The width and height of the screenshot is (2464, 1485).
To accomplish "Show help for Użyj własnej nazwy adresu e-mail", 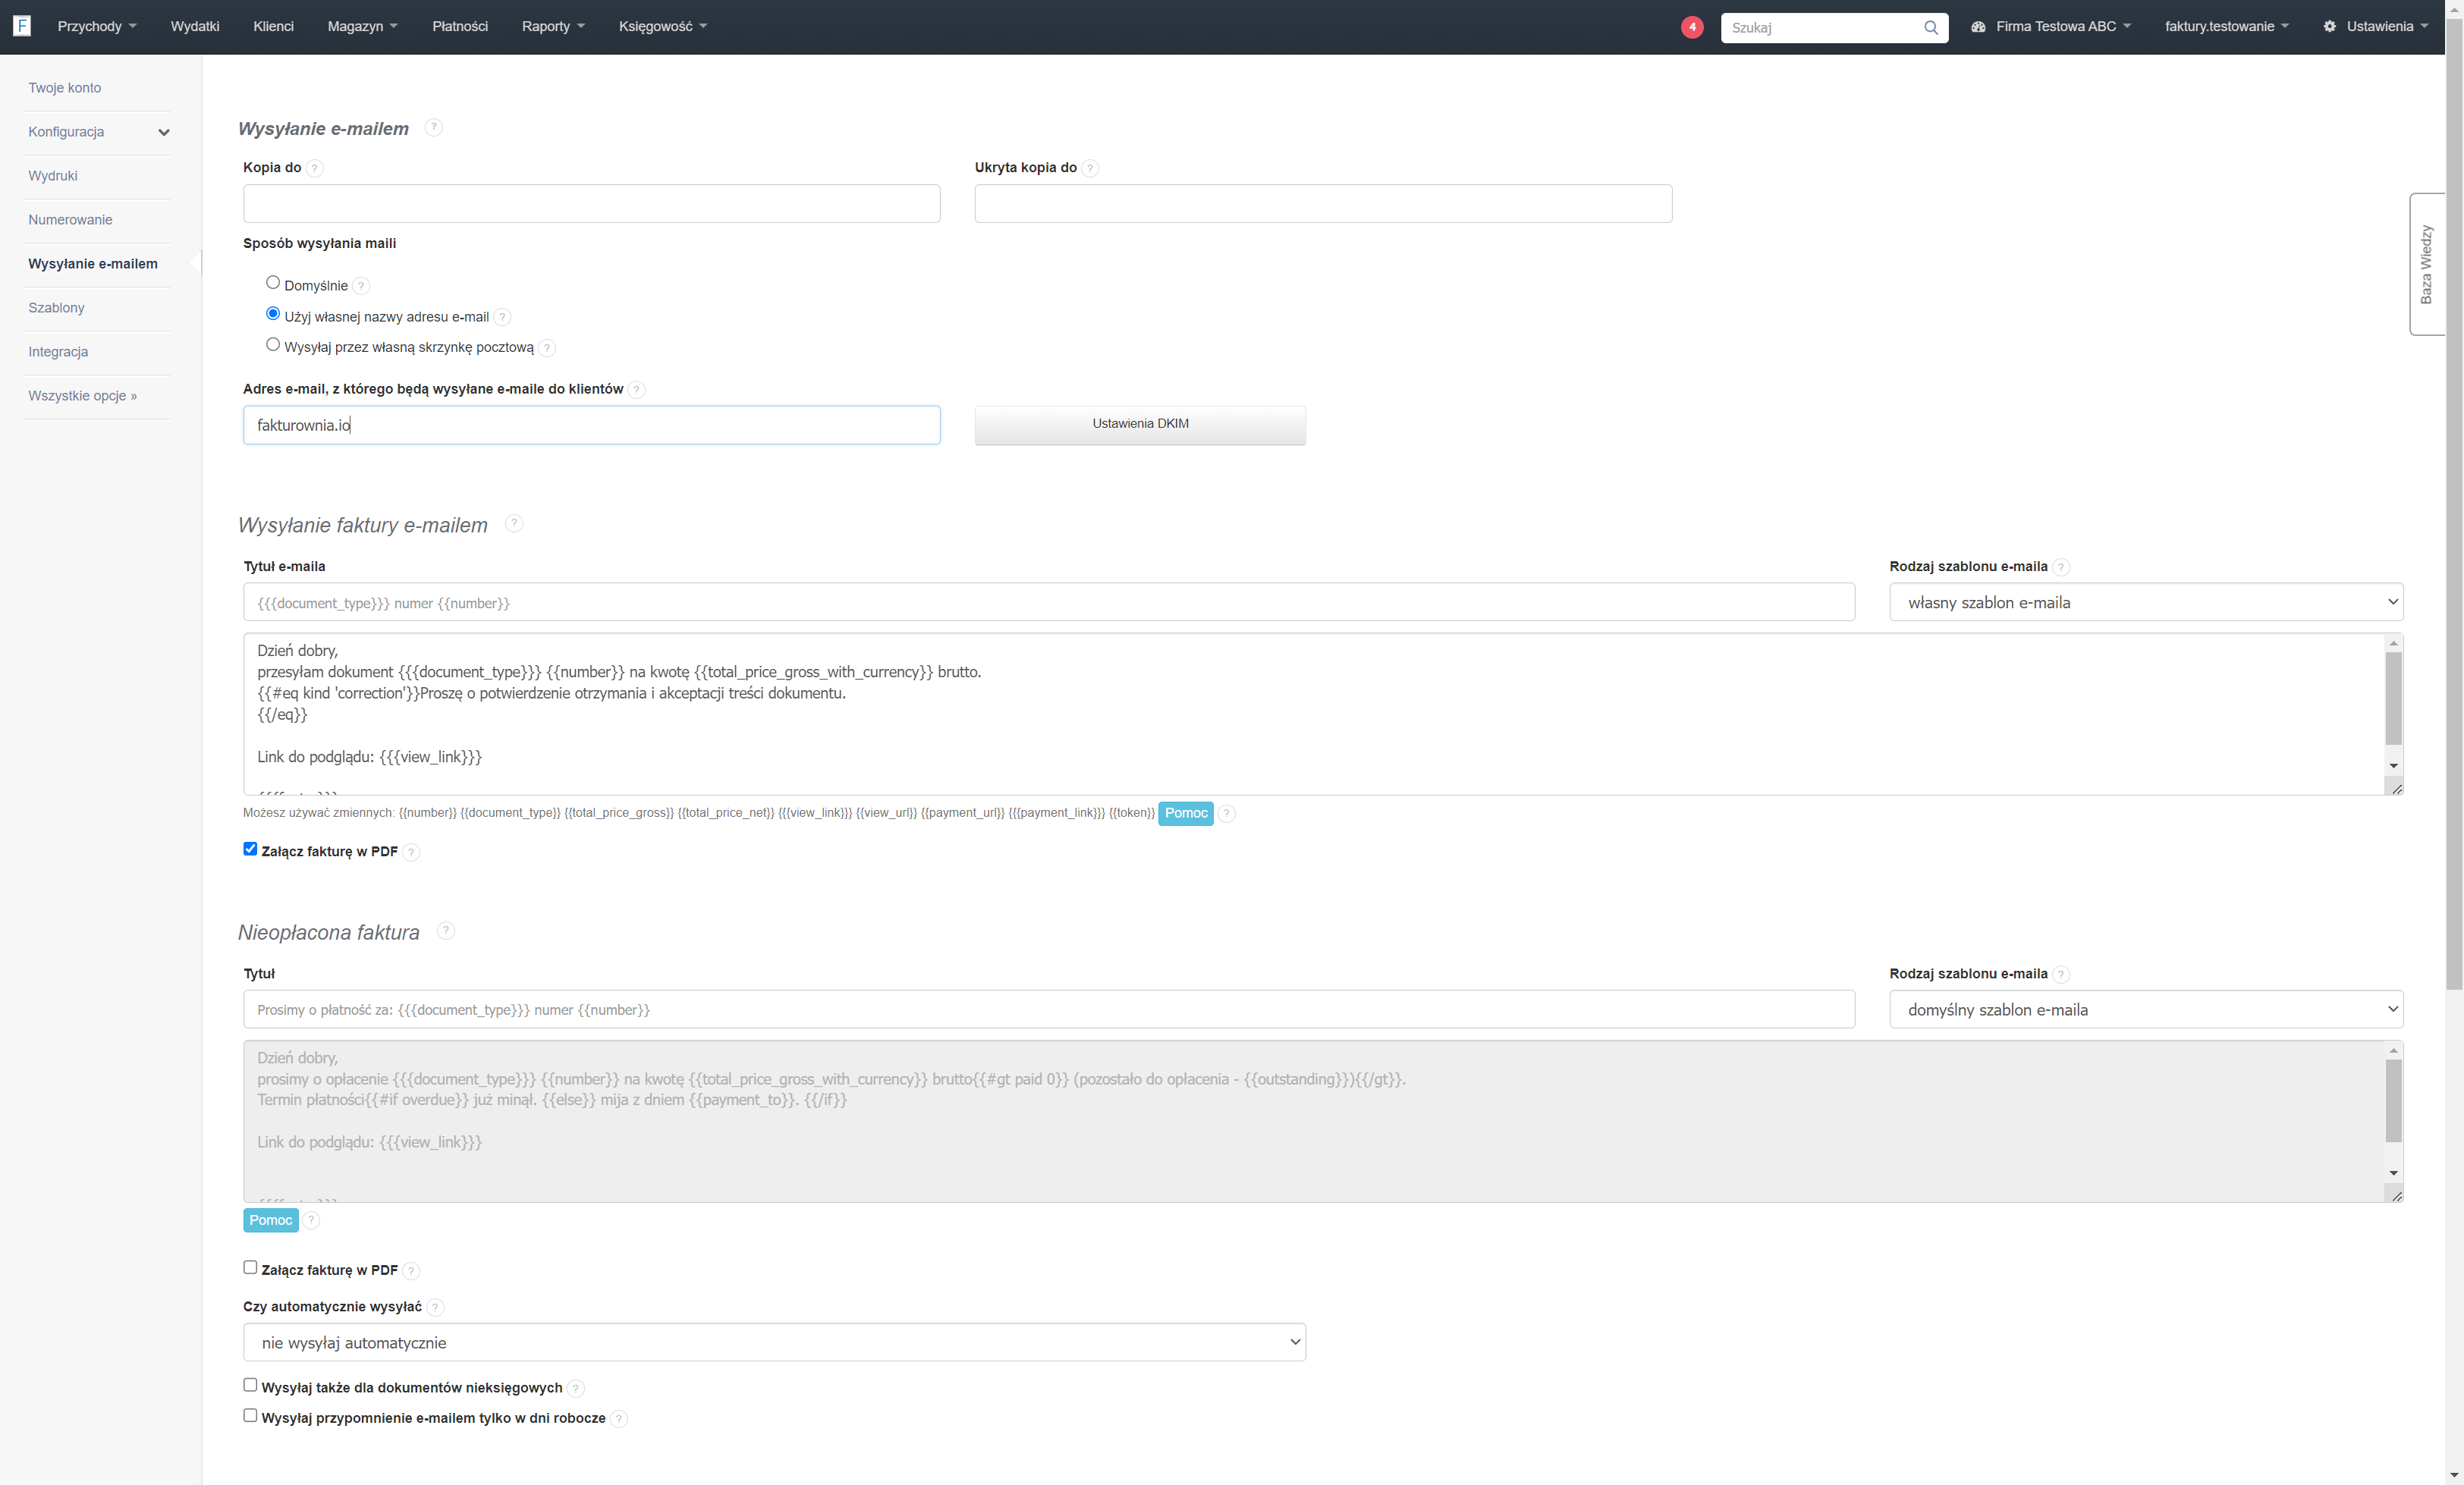I will [502, 317].
